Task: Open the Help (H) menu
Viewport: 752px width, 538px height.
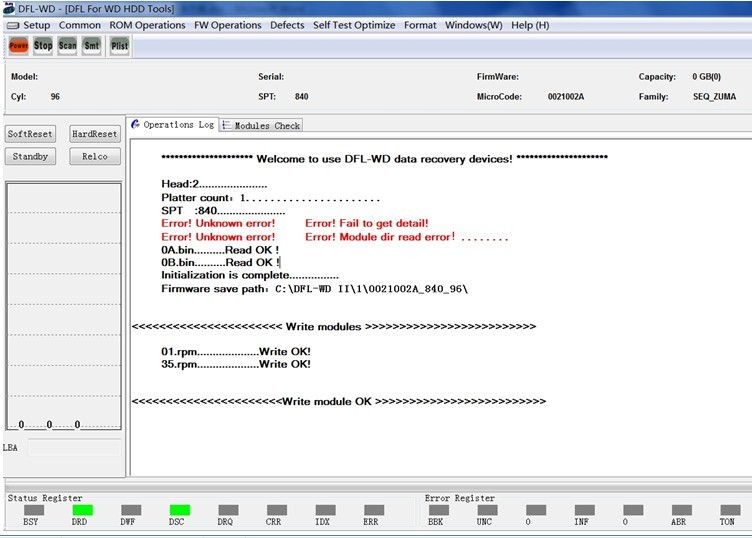Action: click(530, 25)
